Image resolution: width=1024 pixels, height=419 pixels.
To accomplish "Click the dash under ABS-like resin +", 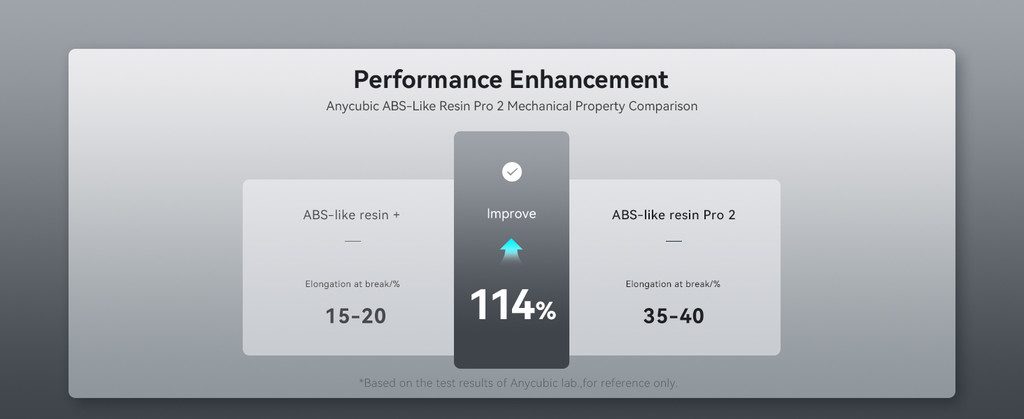I will (x=353, y=241).
